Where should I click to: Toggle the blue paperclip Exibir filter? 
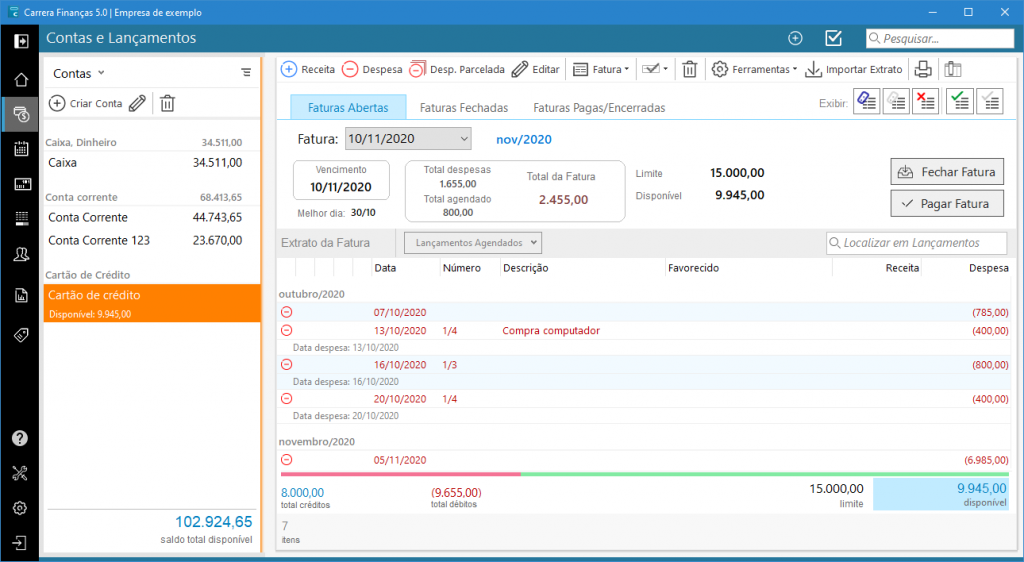pyautogui.click(x=866, y=101)
